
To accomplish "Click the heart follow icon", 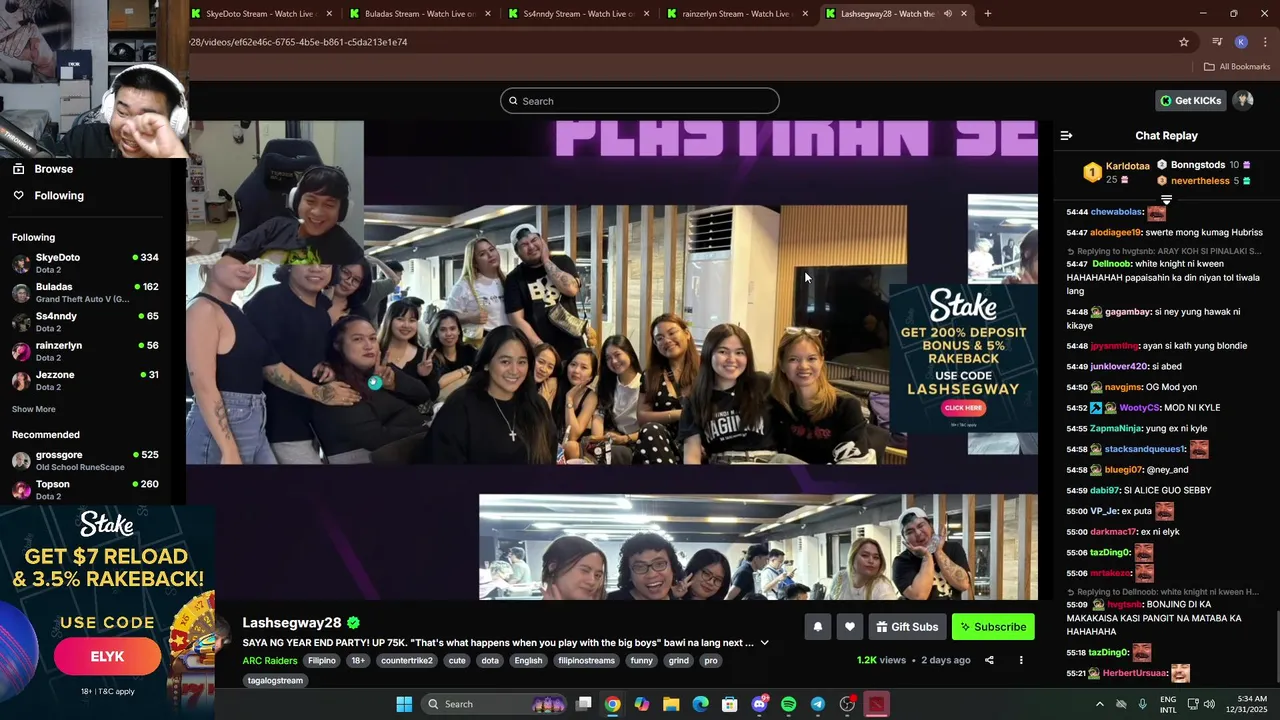I will click(850, 627).
